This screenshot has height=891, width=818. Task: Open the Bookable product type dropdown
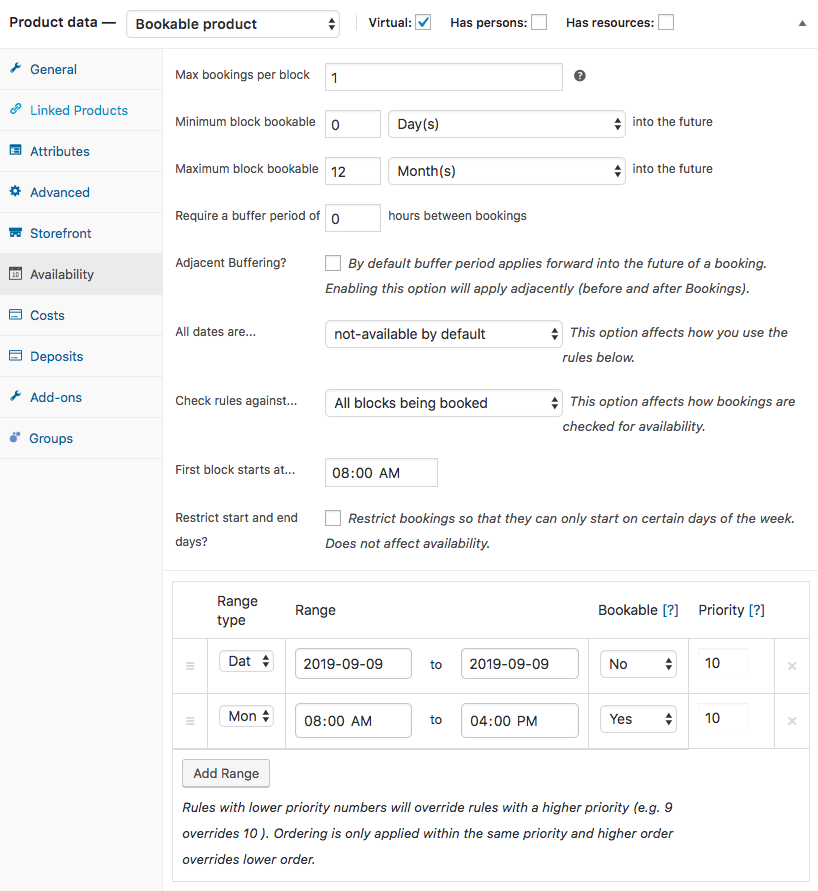(233, 24)
